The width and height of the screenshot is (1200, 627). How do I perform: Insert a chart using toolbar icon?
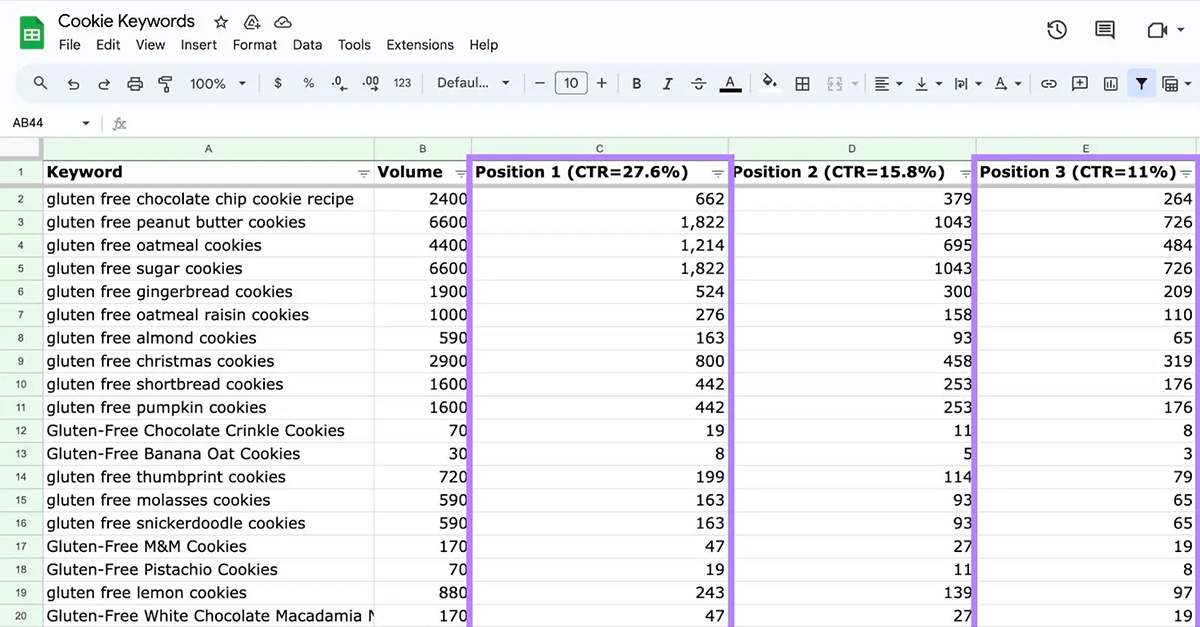(x=1110, y=84)
